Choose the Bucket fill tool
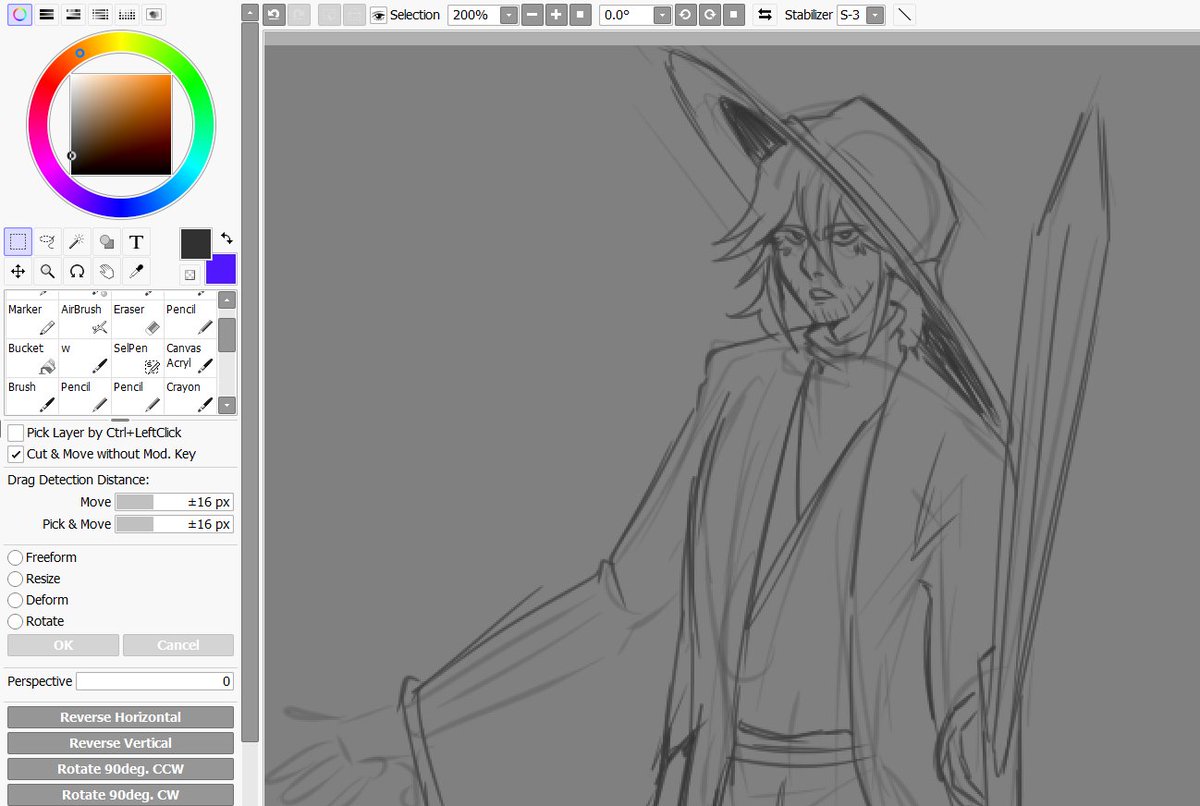The height and width of the screenshot is (806, 1200). coord(31,358)
